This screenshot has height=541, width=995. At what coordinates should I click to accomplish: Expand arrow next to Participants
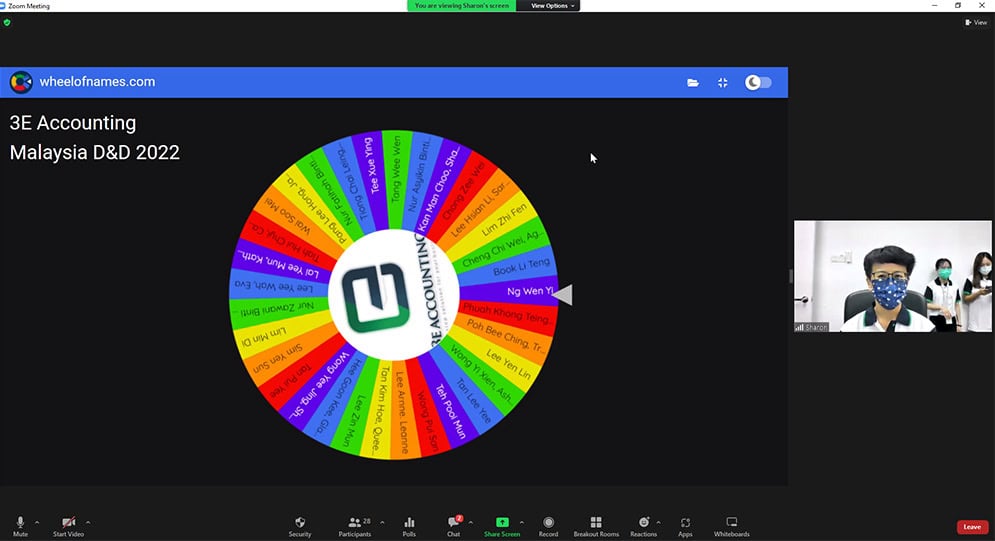click(x=382, y=522)
